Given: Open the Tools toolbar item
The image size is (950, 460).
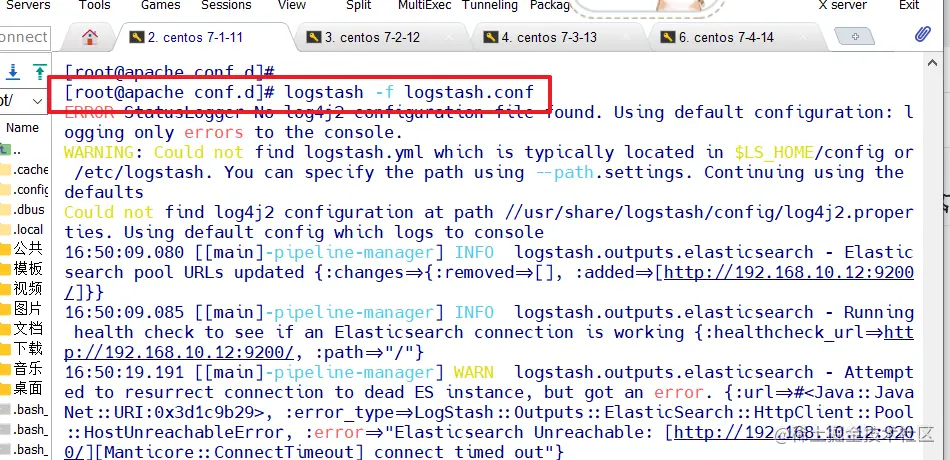Looking at the screenshot, I should click(95, 5).
